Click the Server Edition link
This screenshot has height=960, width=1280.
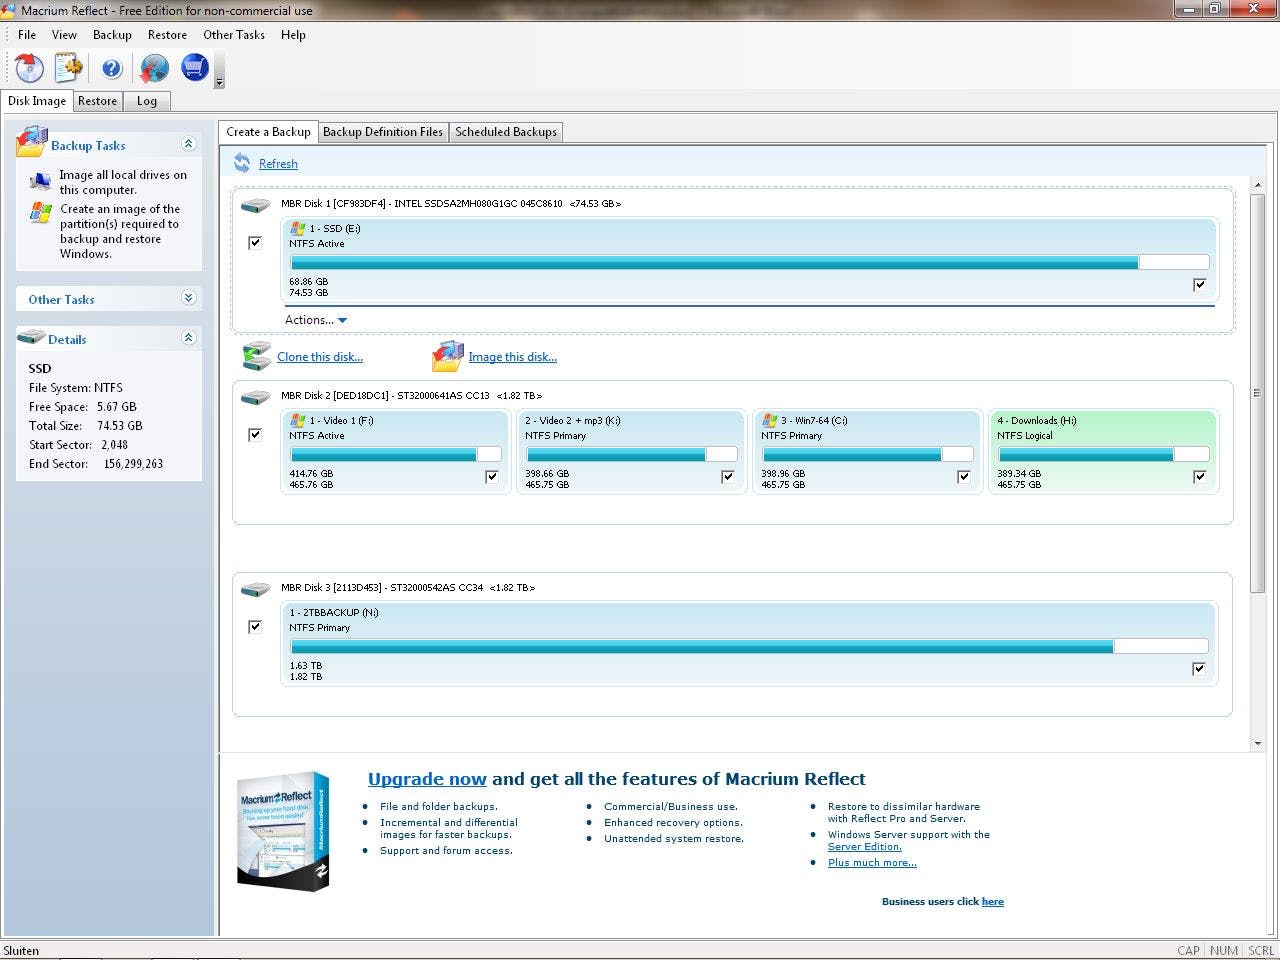pos(864,847)
